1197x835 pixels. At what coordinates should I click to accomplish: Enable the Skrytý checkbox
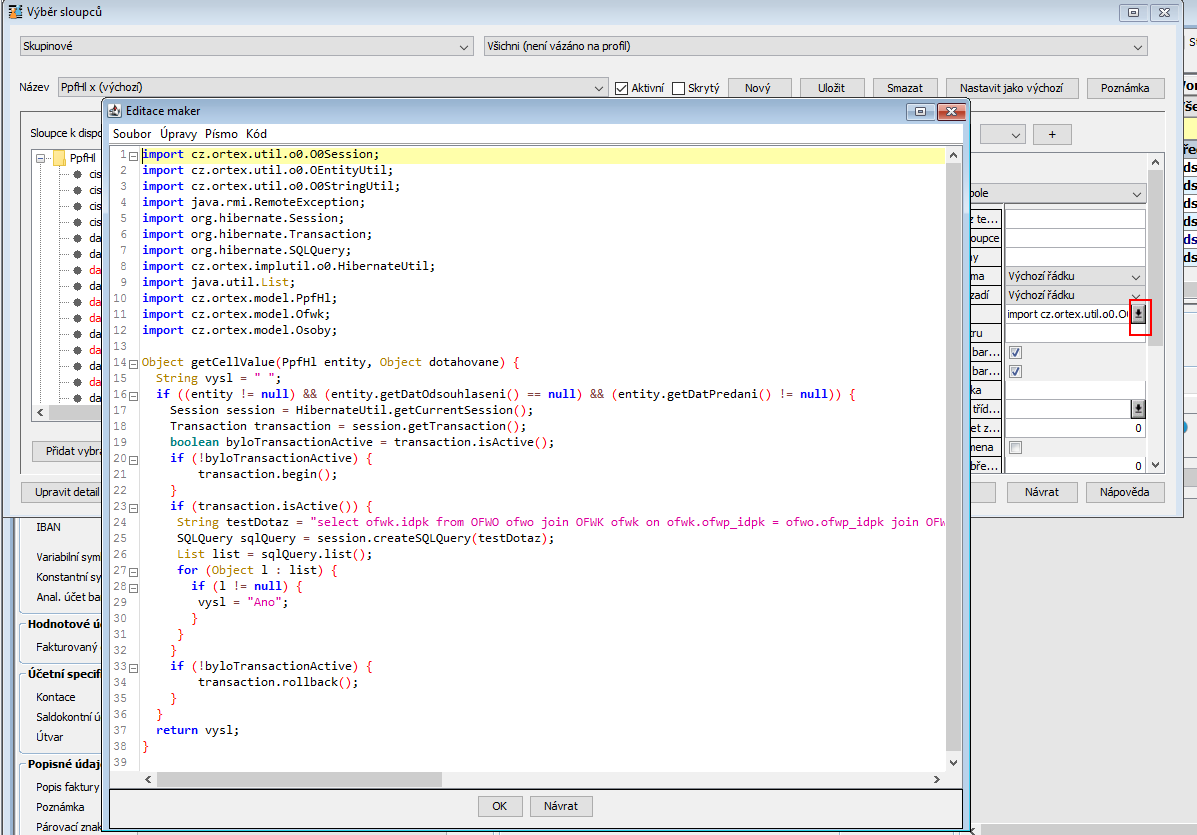(x=679, y=88)
